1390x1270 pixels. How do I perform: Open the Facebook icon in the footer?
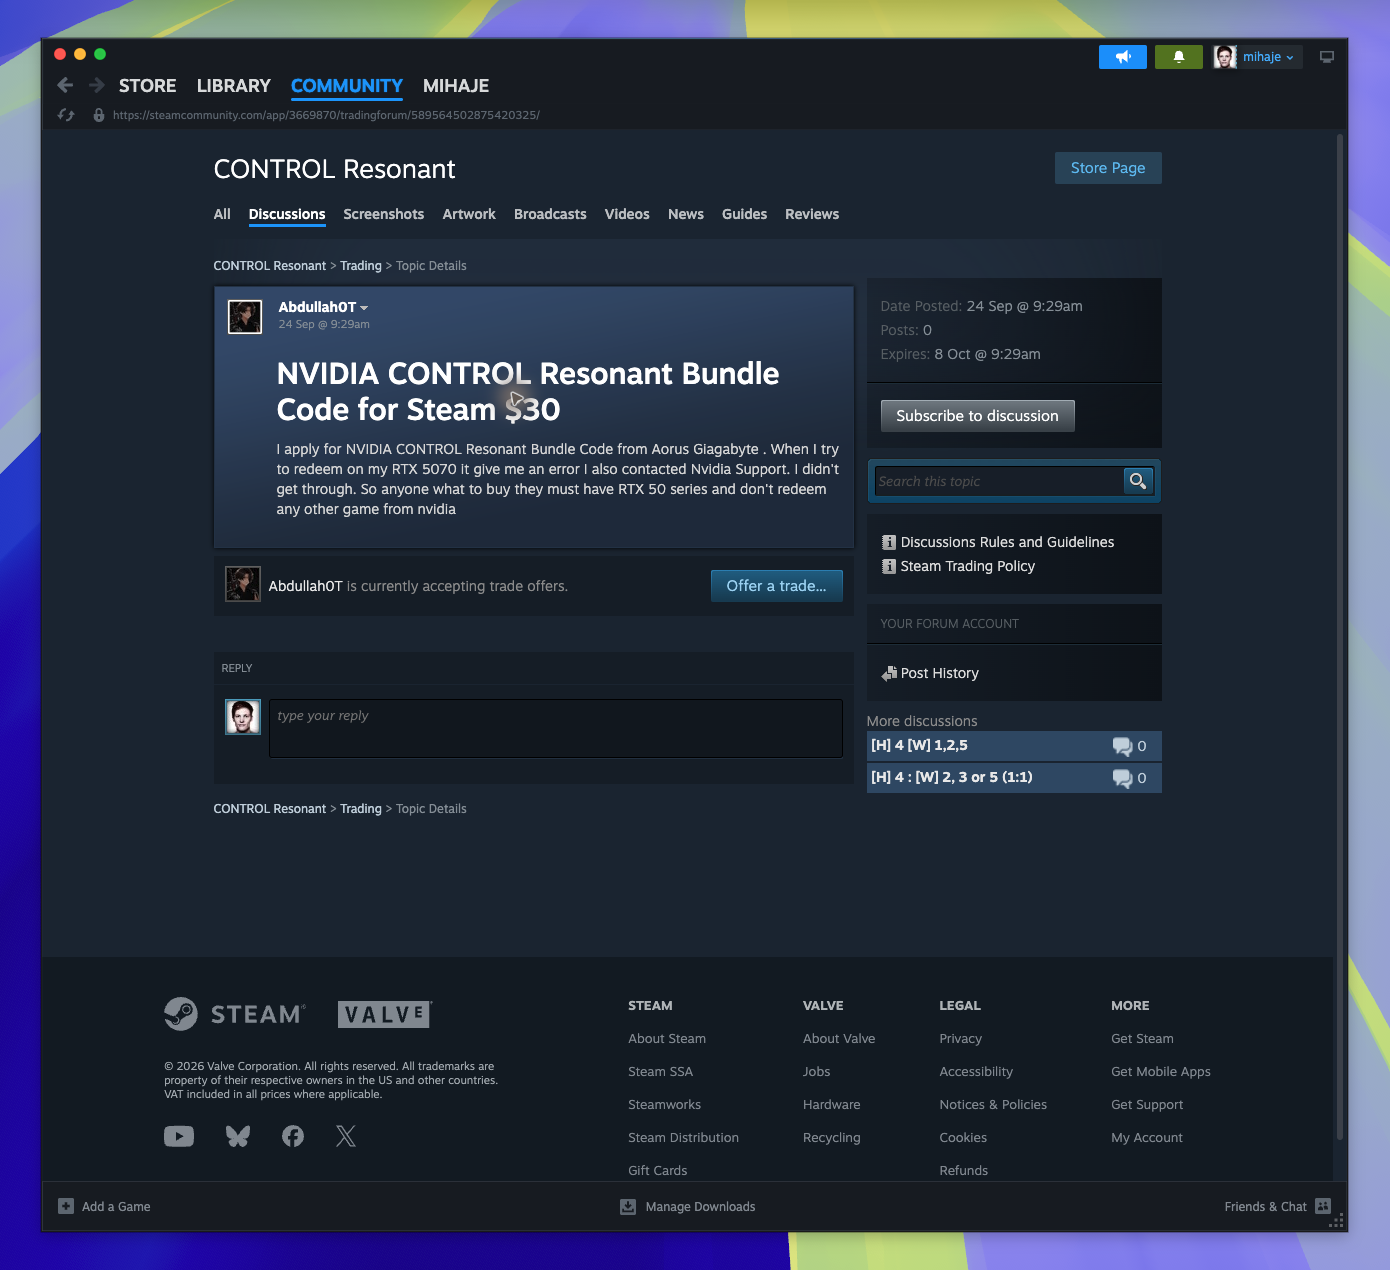coord(293,1136)
